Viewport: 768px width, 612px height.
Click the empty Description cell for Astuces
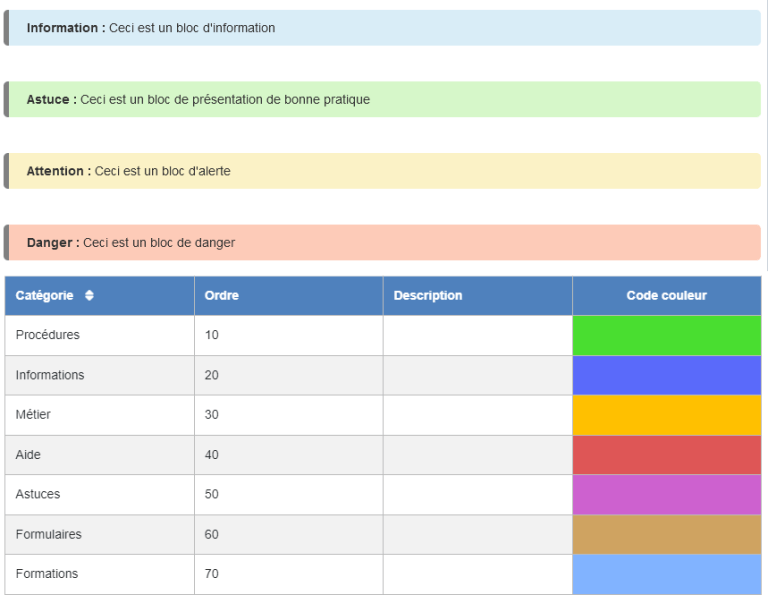point(477,495)
